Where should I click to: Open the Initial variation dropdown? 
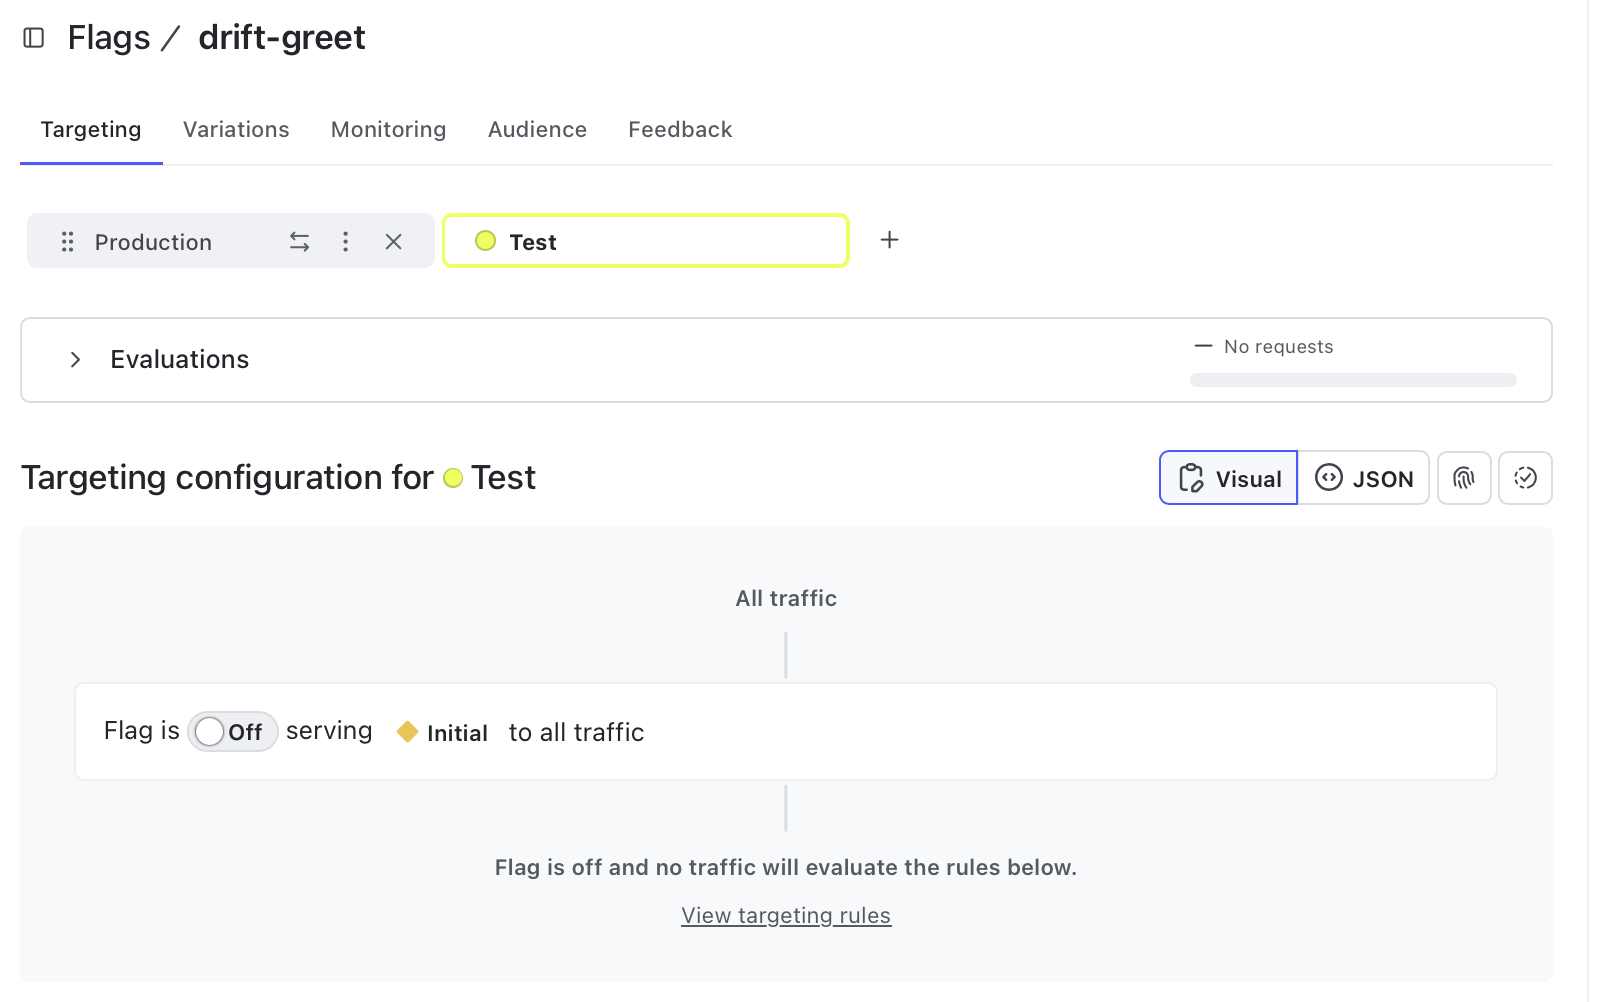click(443, 733)
